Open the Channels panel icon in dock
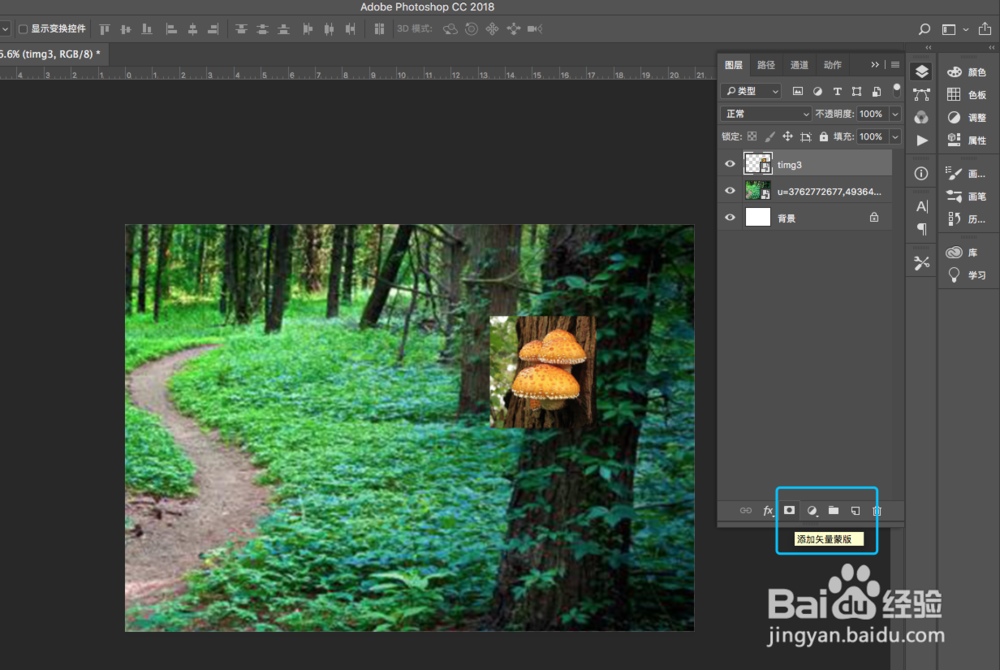The height and width of the screenshot is (670, 1000). coord(922,118)
